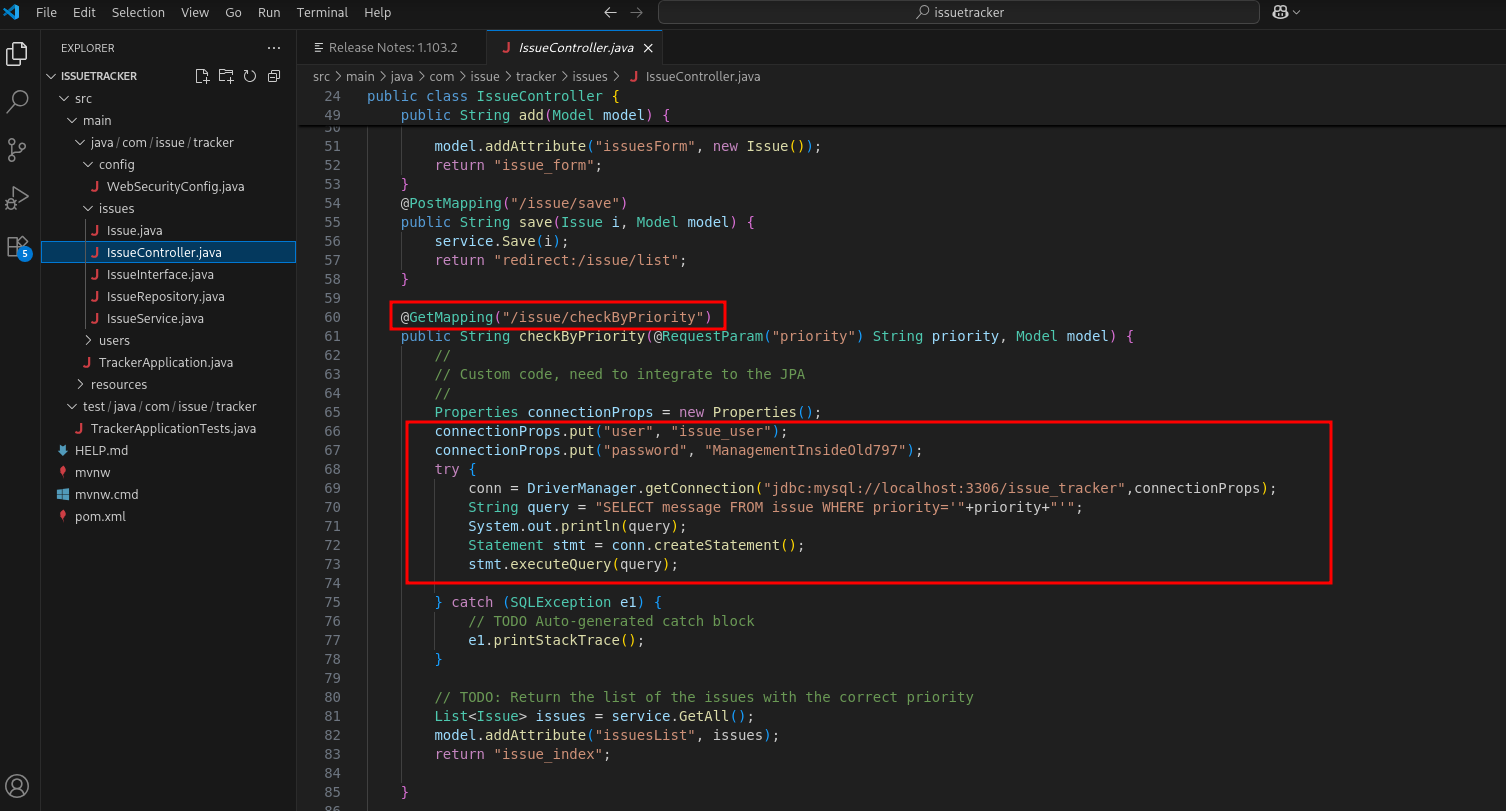Open the Extensions view with badge
Viewport: 1506px width, 811px height.
coord(17,246)
